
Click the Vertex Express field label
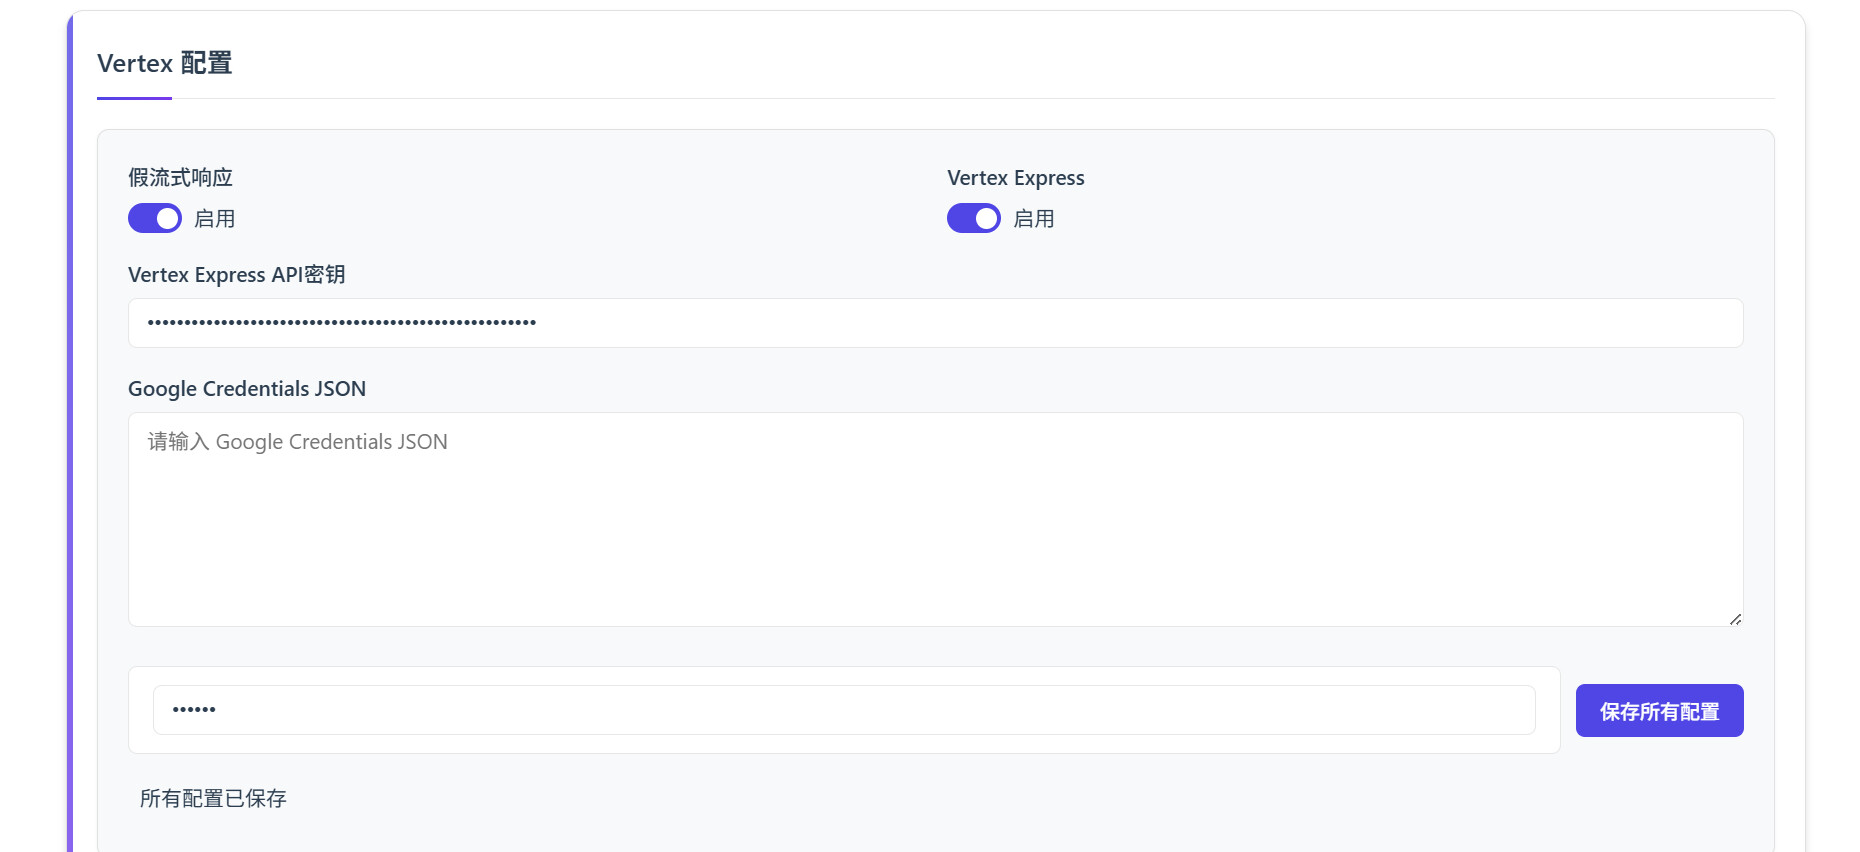[x=1015, y=178]
